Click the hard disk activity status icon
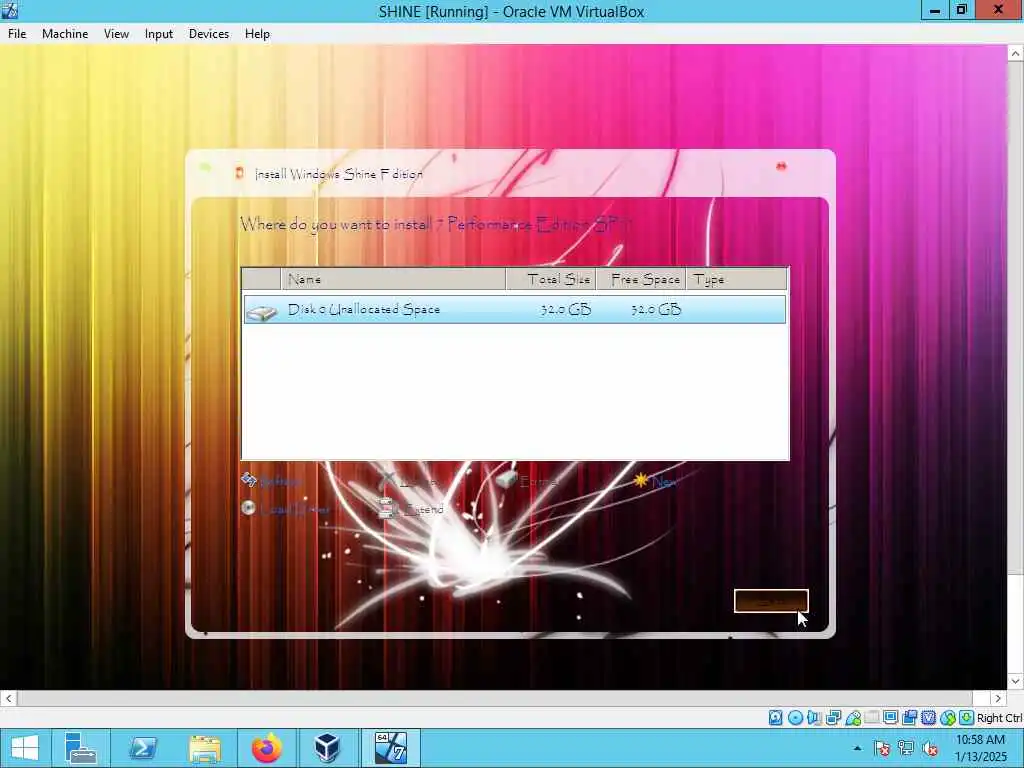 [x=775, y=718]
